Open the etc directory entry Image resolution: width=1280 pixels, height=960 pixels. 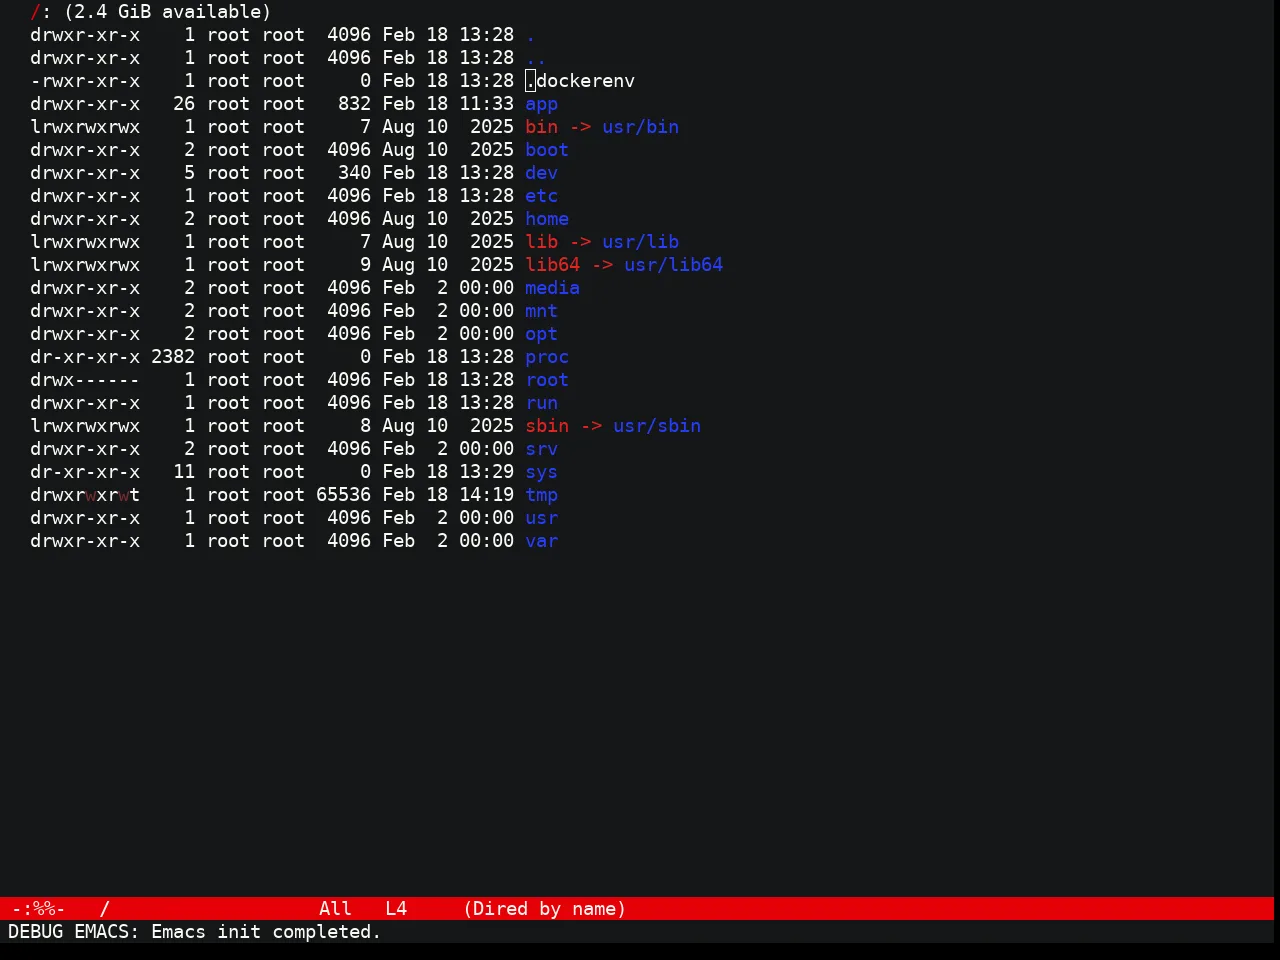(541, 196)
